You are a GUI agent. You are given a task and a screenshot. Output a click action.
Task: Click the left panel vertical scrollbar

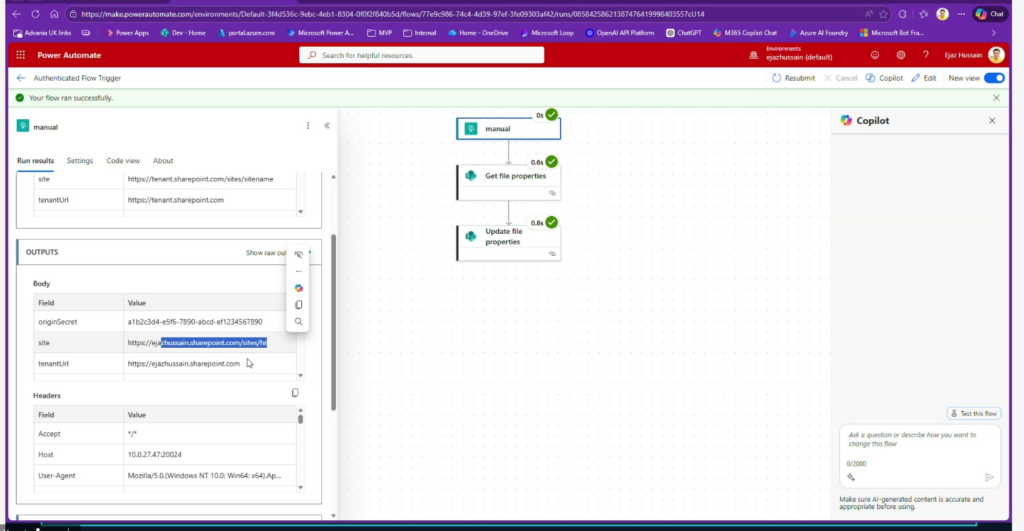click(x=334, y=322)
